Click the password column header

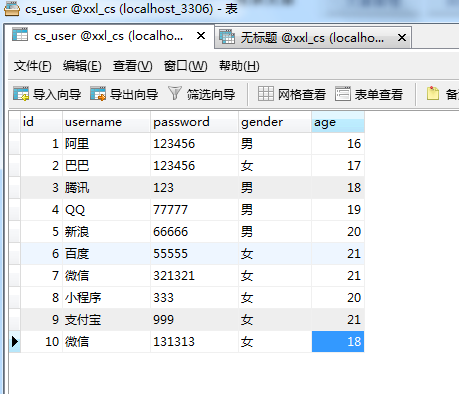pyautogui.click(x=194, y=122)
